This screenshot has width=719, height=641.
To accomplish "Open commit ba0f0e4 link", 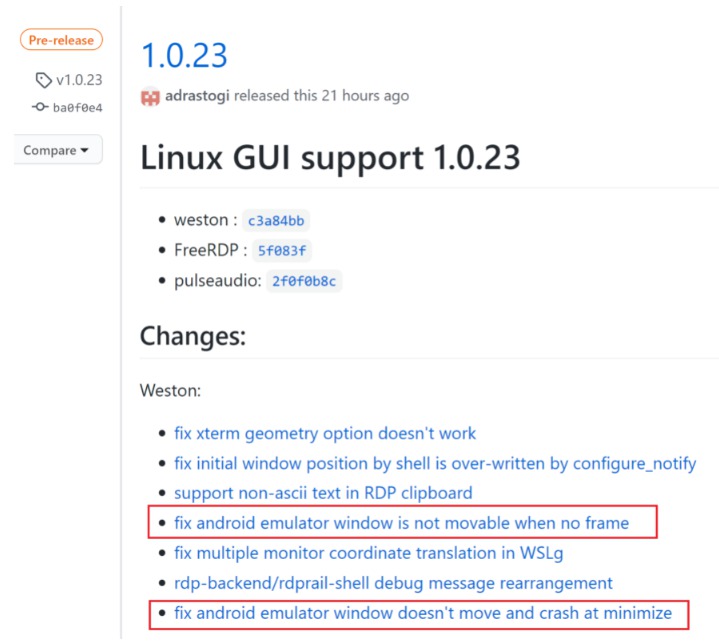I will (77, 108).
